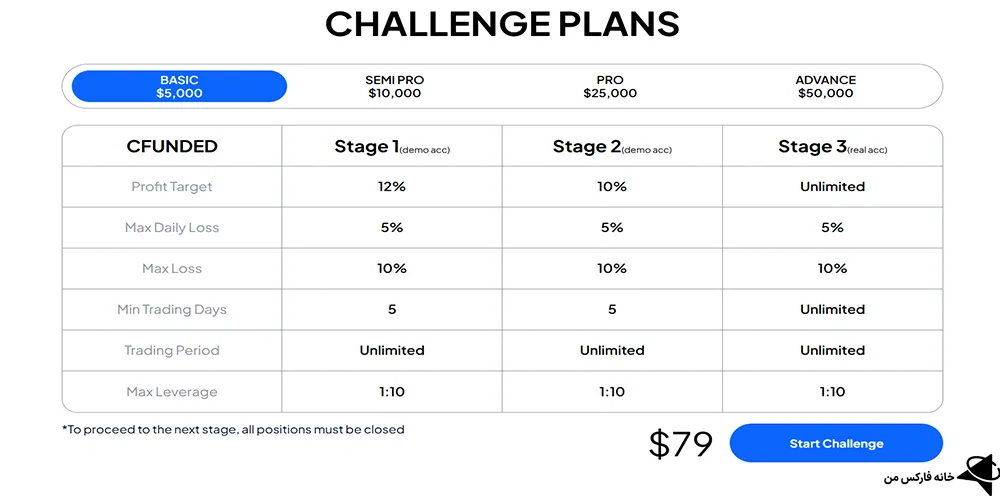This screenshot has width=1000, height=500.
Task: Switch to the SEMI PRO $10,000 plan
Action: pos(394,86)
